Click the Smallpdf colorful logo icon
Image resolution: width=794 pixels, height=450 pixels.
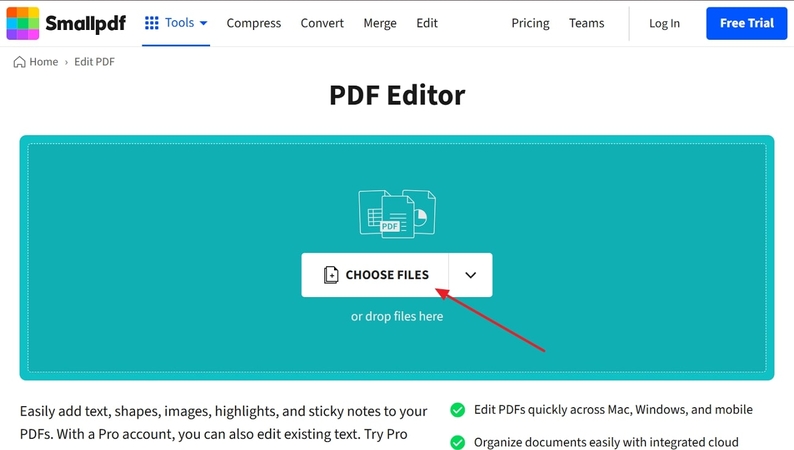click(23, 23)
